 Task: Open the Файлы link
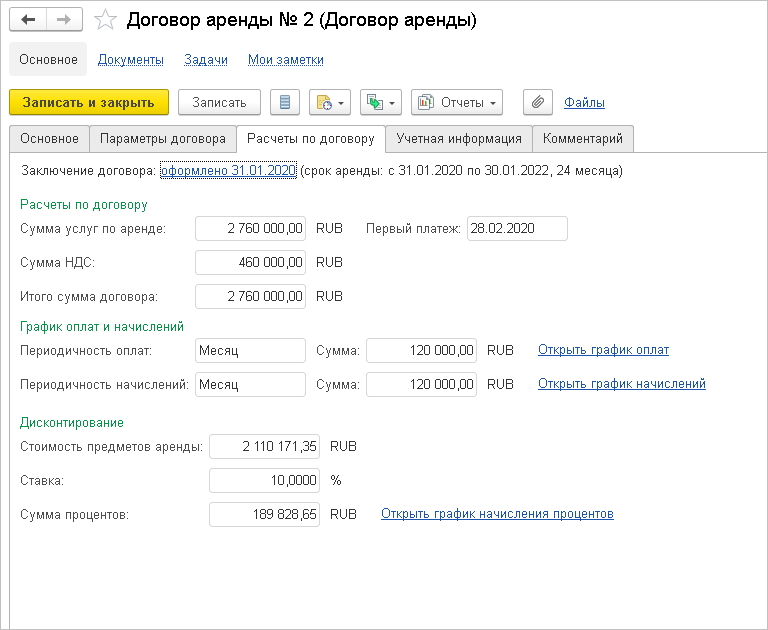[584, 102]
